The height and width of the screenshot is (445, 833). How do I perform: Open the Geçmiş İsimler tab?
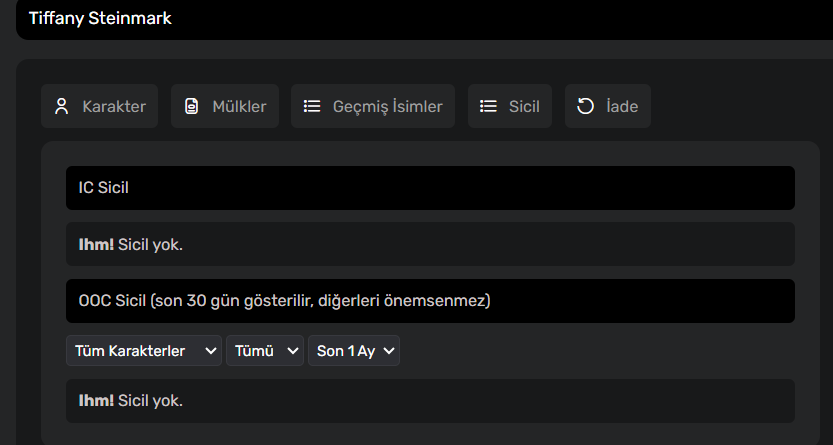pyautogui.click(x=373, y=106)
